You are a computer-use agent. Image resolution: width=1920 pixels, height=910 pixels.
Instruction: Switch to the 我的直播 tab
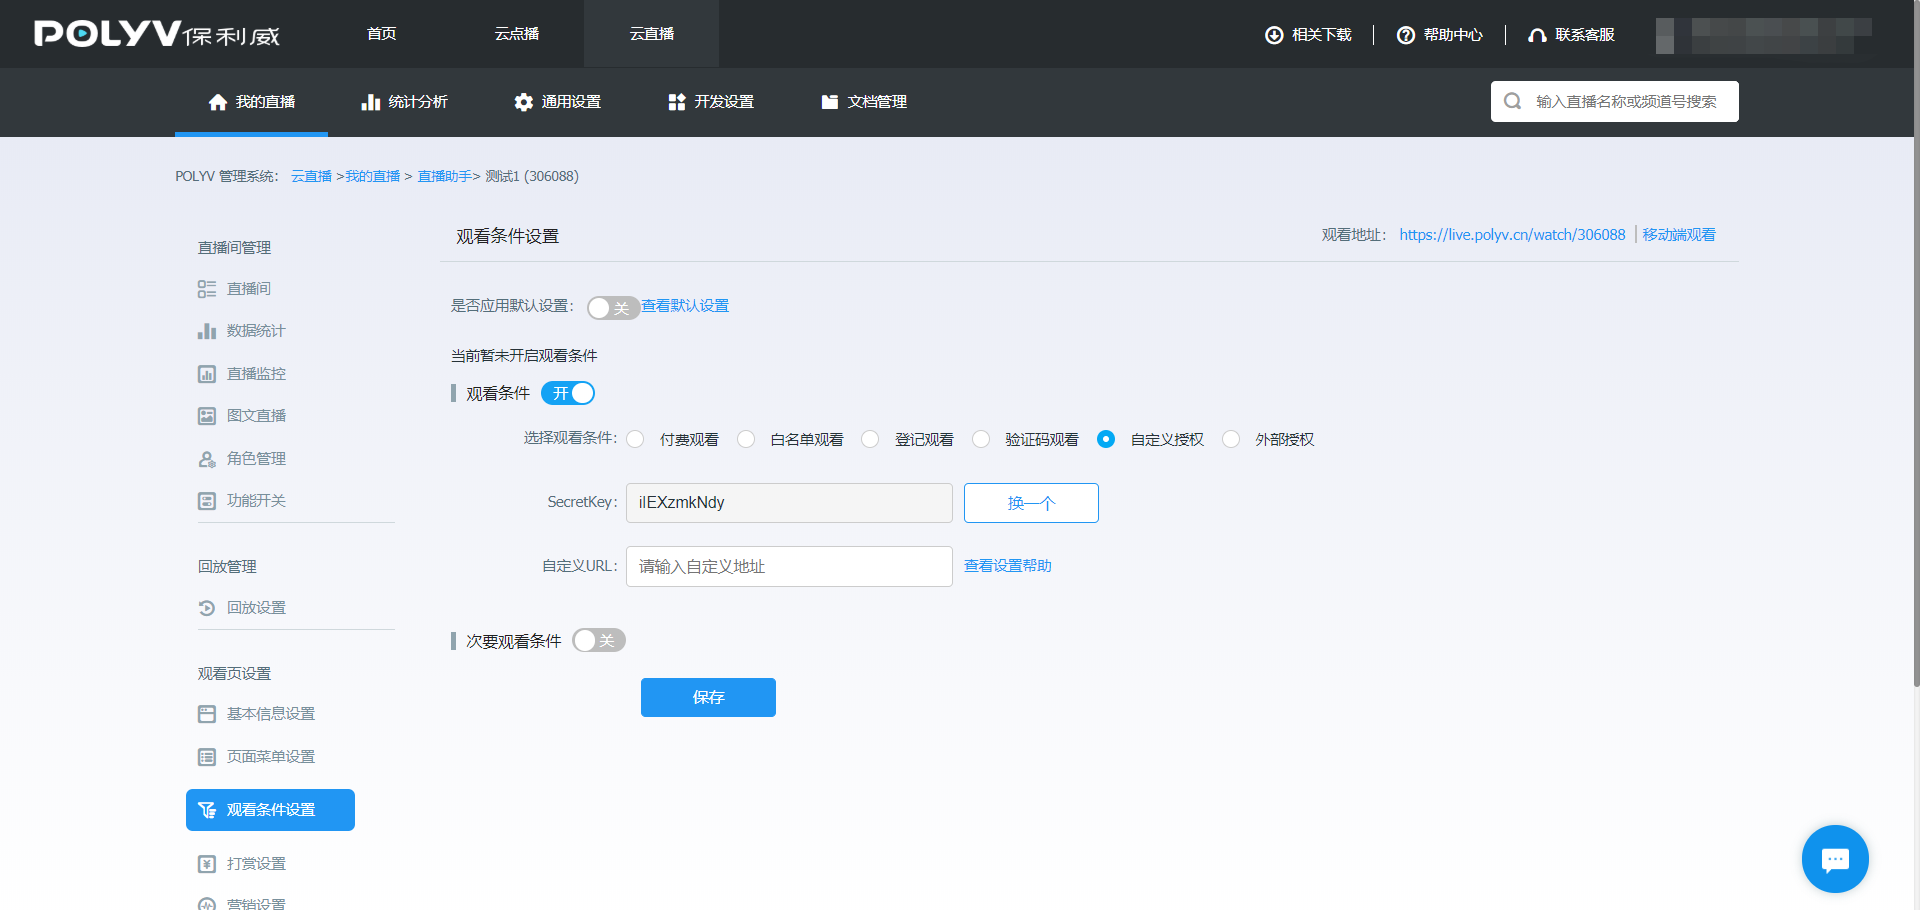point(251,102)
